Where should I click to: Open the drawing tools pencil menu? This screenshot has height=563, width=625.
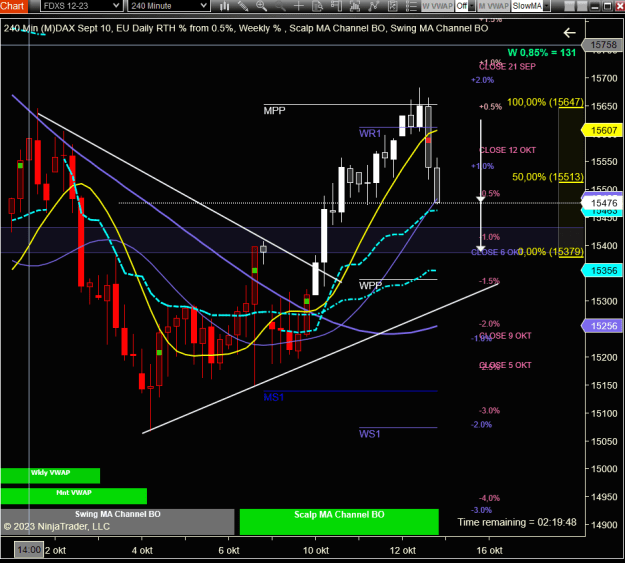243,6
